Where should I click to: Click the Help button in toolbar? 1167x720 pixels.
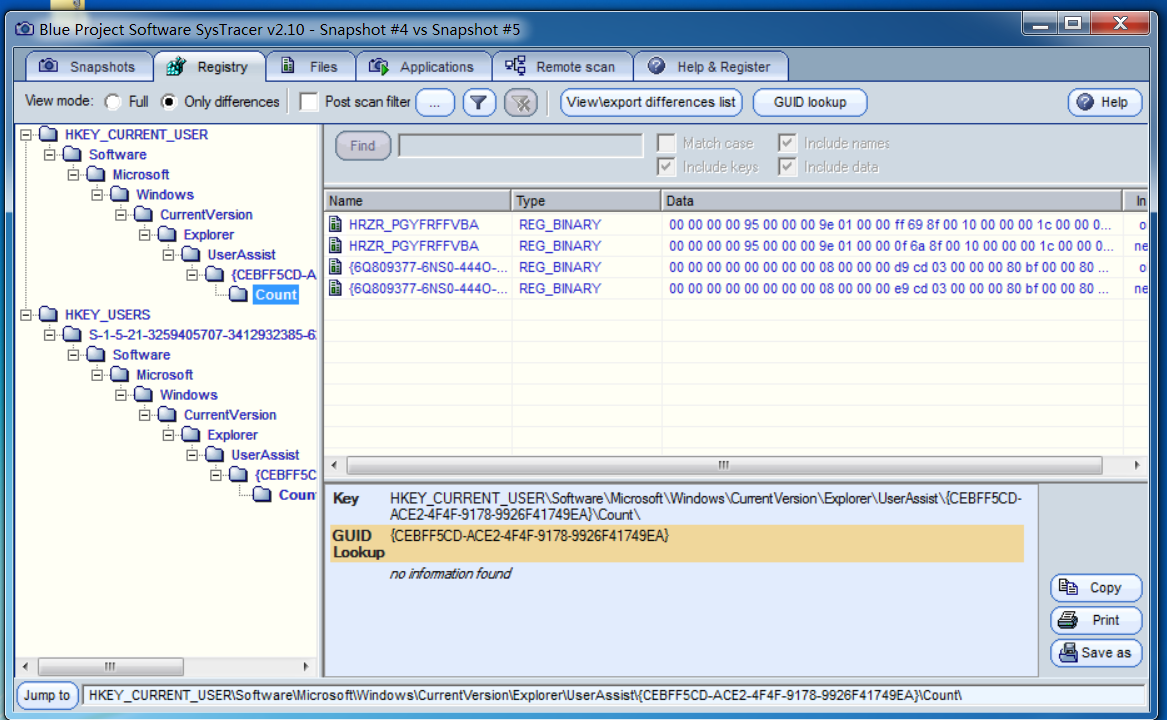pos(1104,102)
